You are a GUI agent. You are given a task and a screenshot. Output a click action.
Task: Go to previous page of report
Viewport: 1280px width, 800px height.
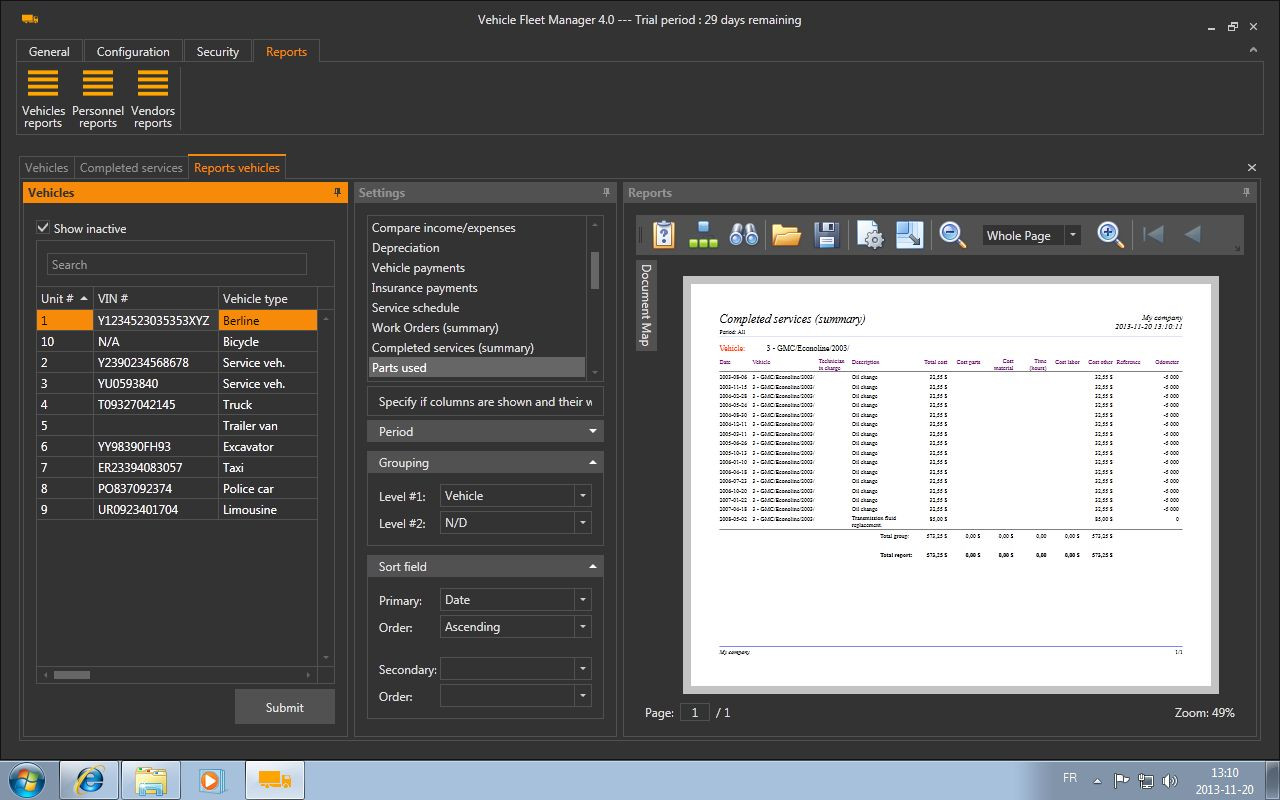point(1192,235)
